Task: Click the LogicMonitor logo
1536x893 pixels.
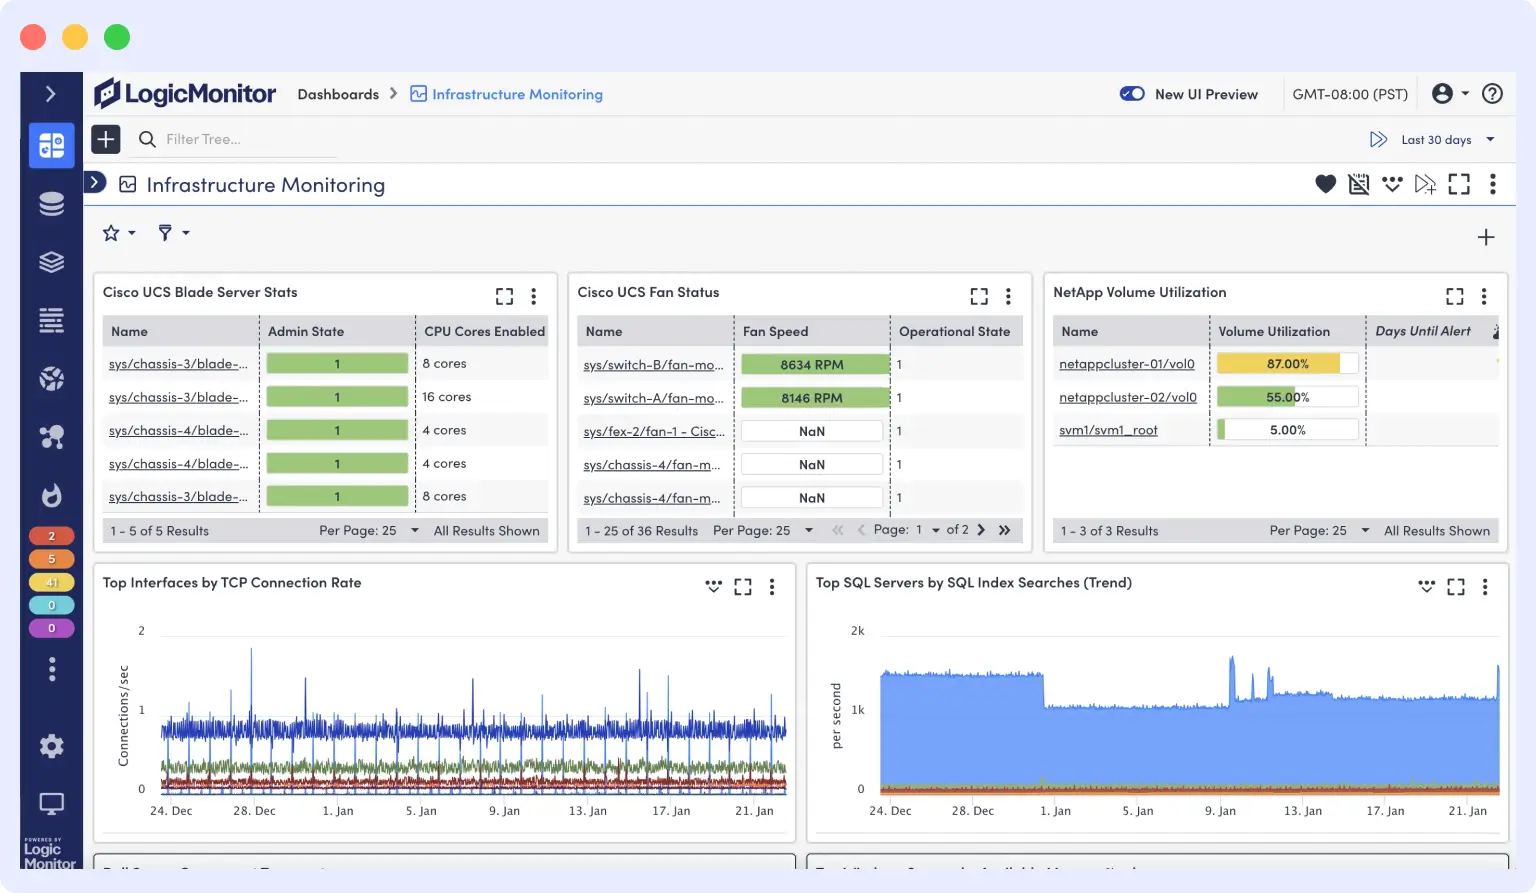Action: pos(185,94)
